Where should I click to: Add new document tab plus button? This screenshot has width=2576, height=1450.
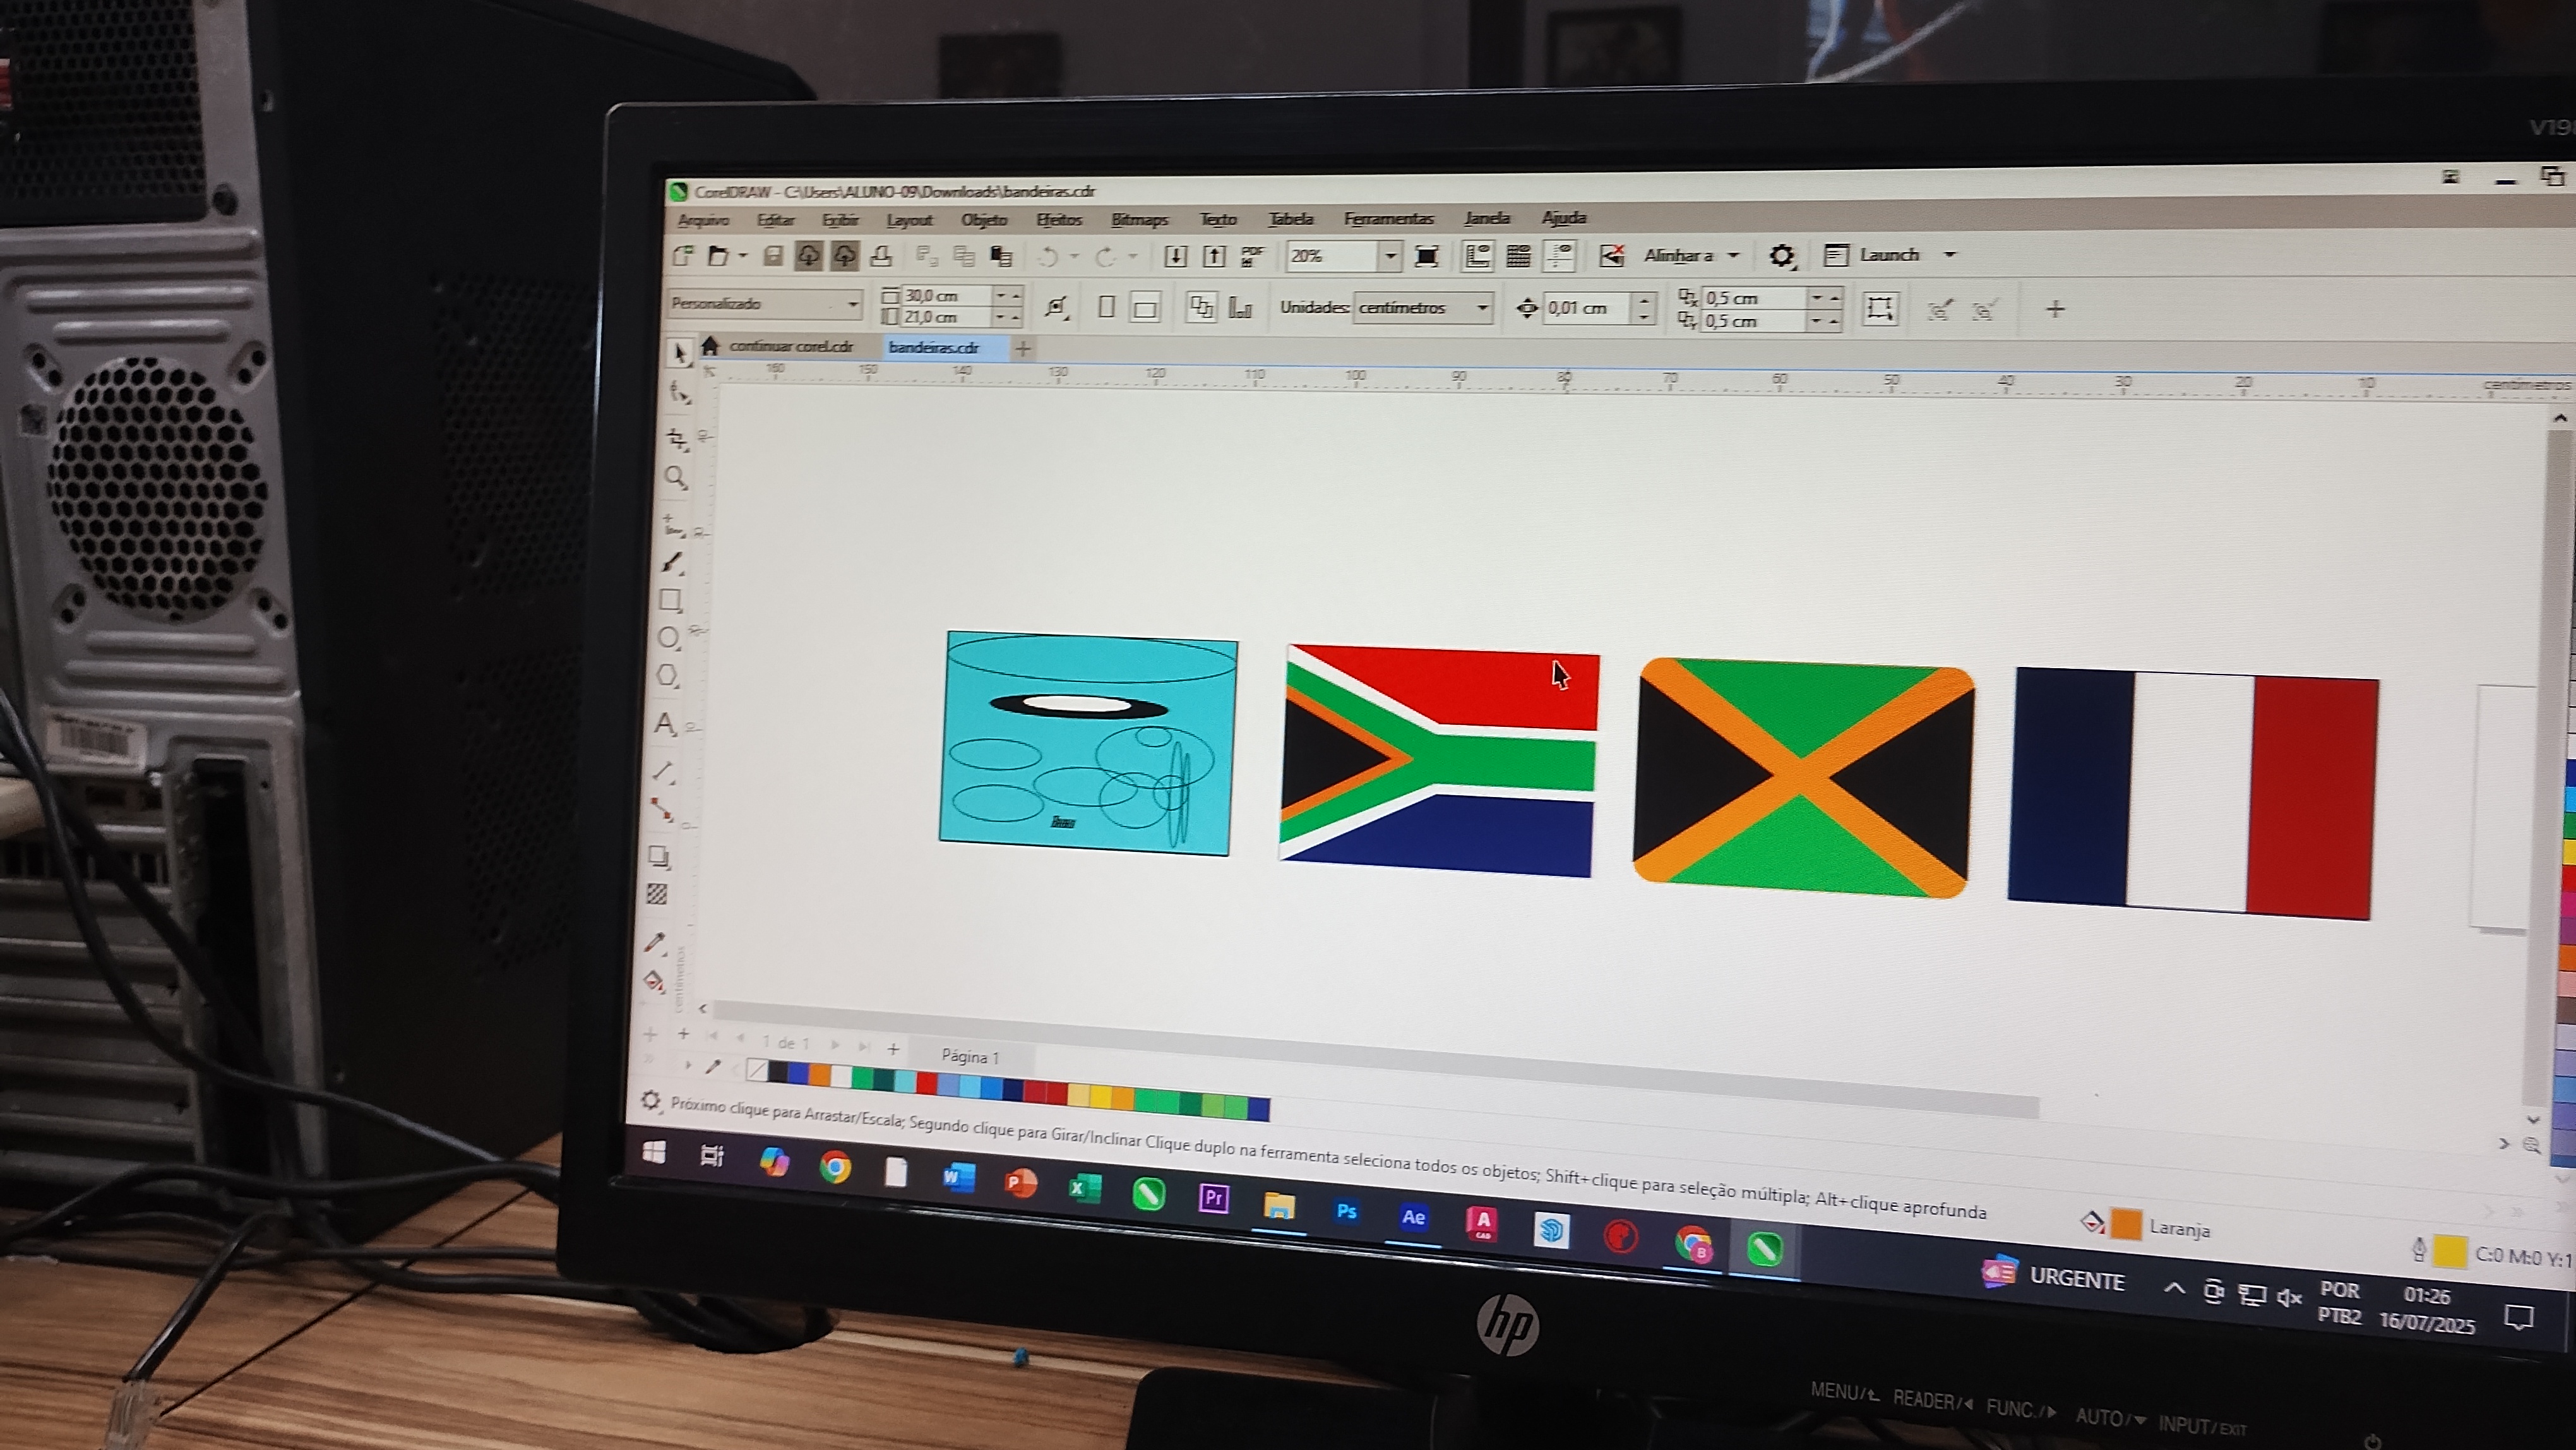(x=1023, y=348)
